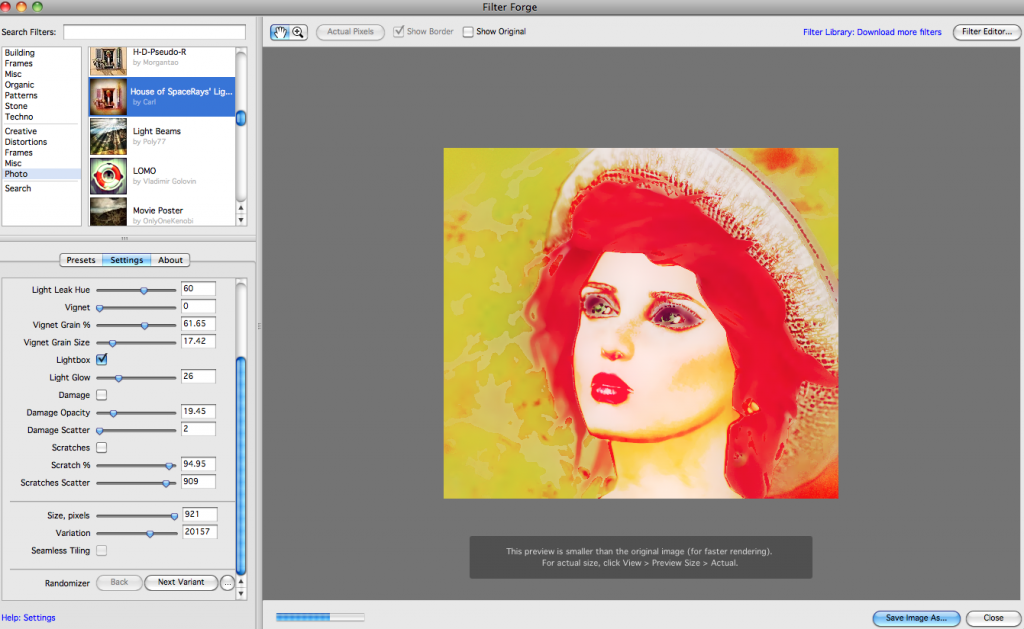This screenshot has height=629, width=1024.
Task: Open the Help: Settings link
Action: tap(28, 618)
